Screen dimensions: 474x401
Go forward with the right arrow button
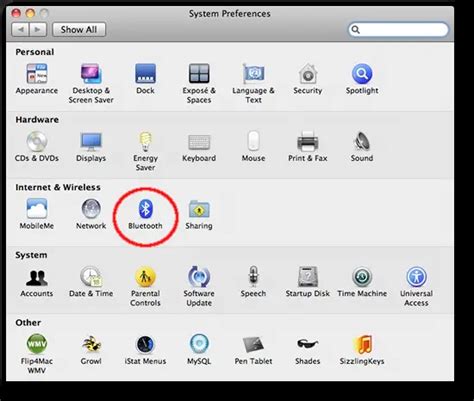[38, 30]
